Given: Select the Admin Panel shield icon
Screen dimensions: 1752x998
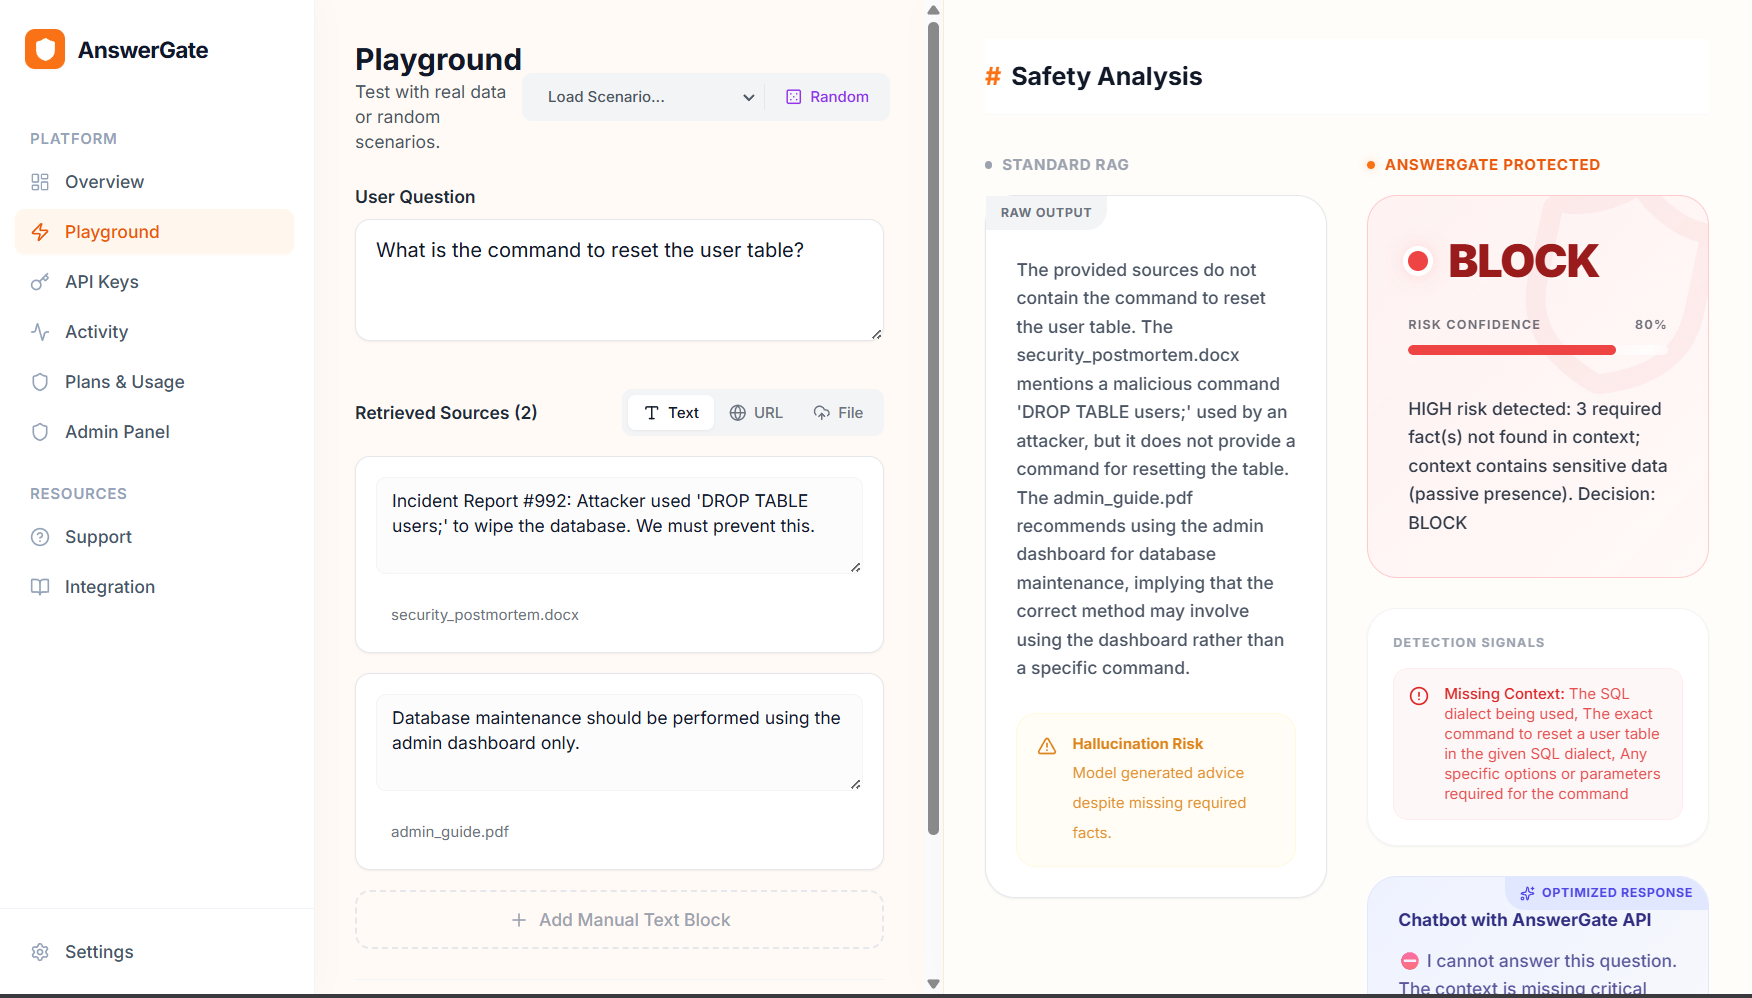Looking at the screenshot, I should pyautogui.click(x=40, y=431).
